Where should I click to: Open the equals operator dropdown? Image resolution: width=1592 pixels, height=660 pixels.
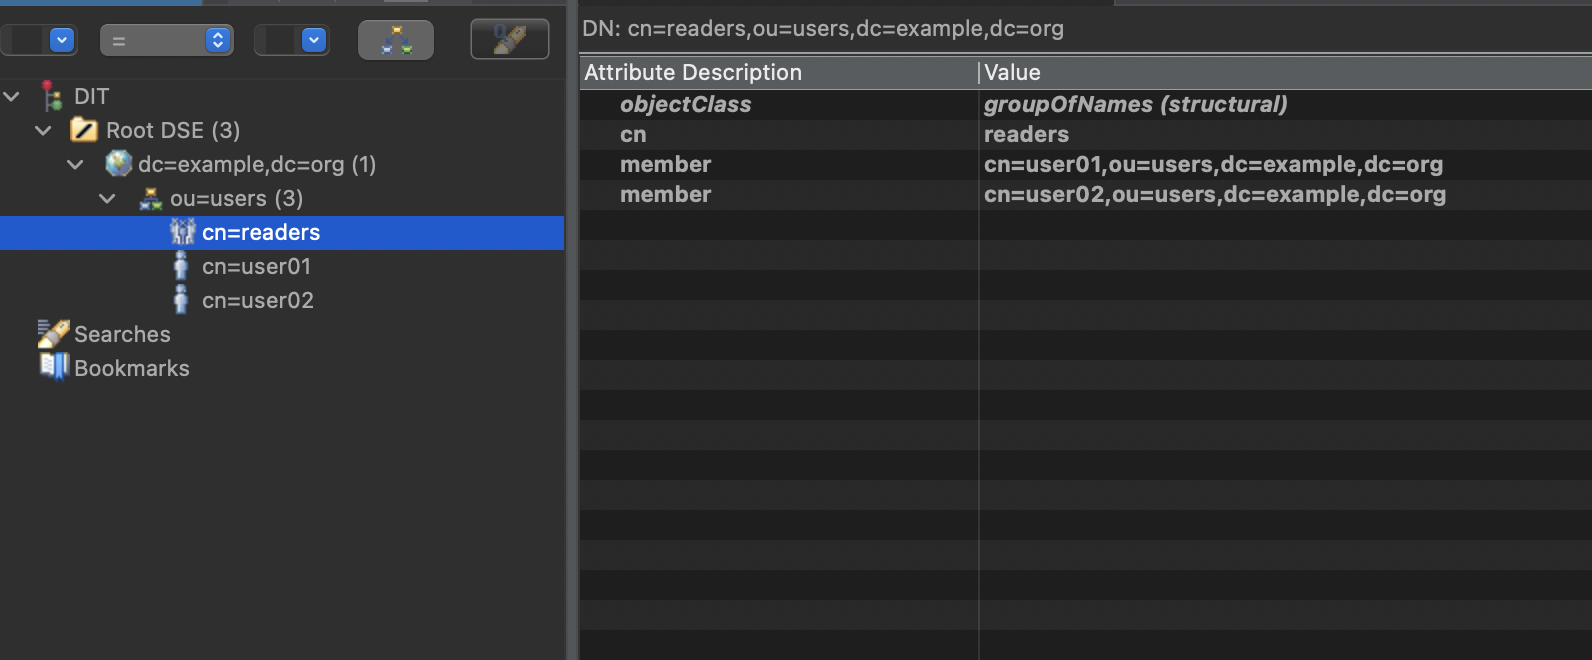(x=166, y=40)
